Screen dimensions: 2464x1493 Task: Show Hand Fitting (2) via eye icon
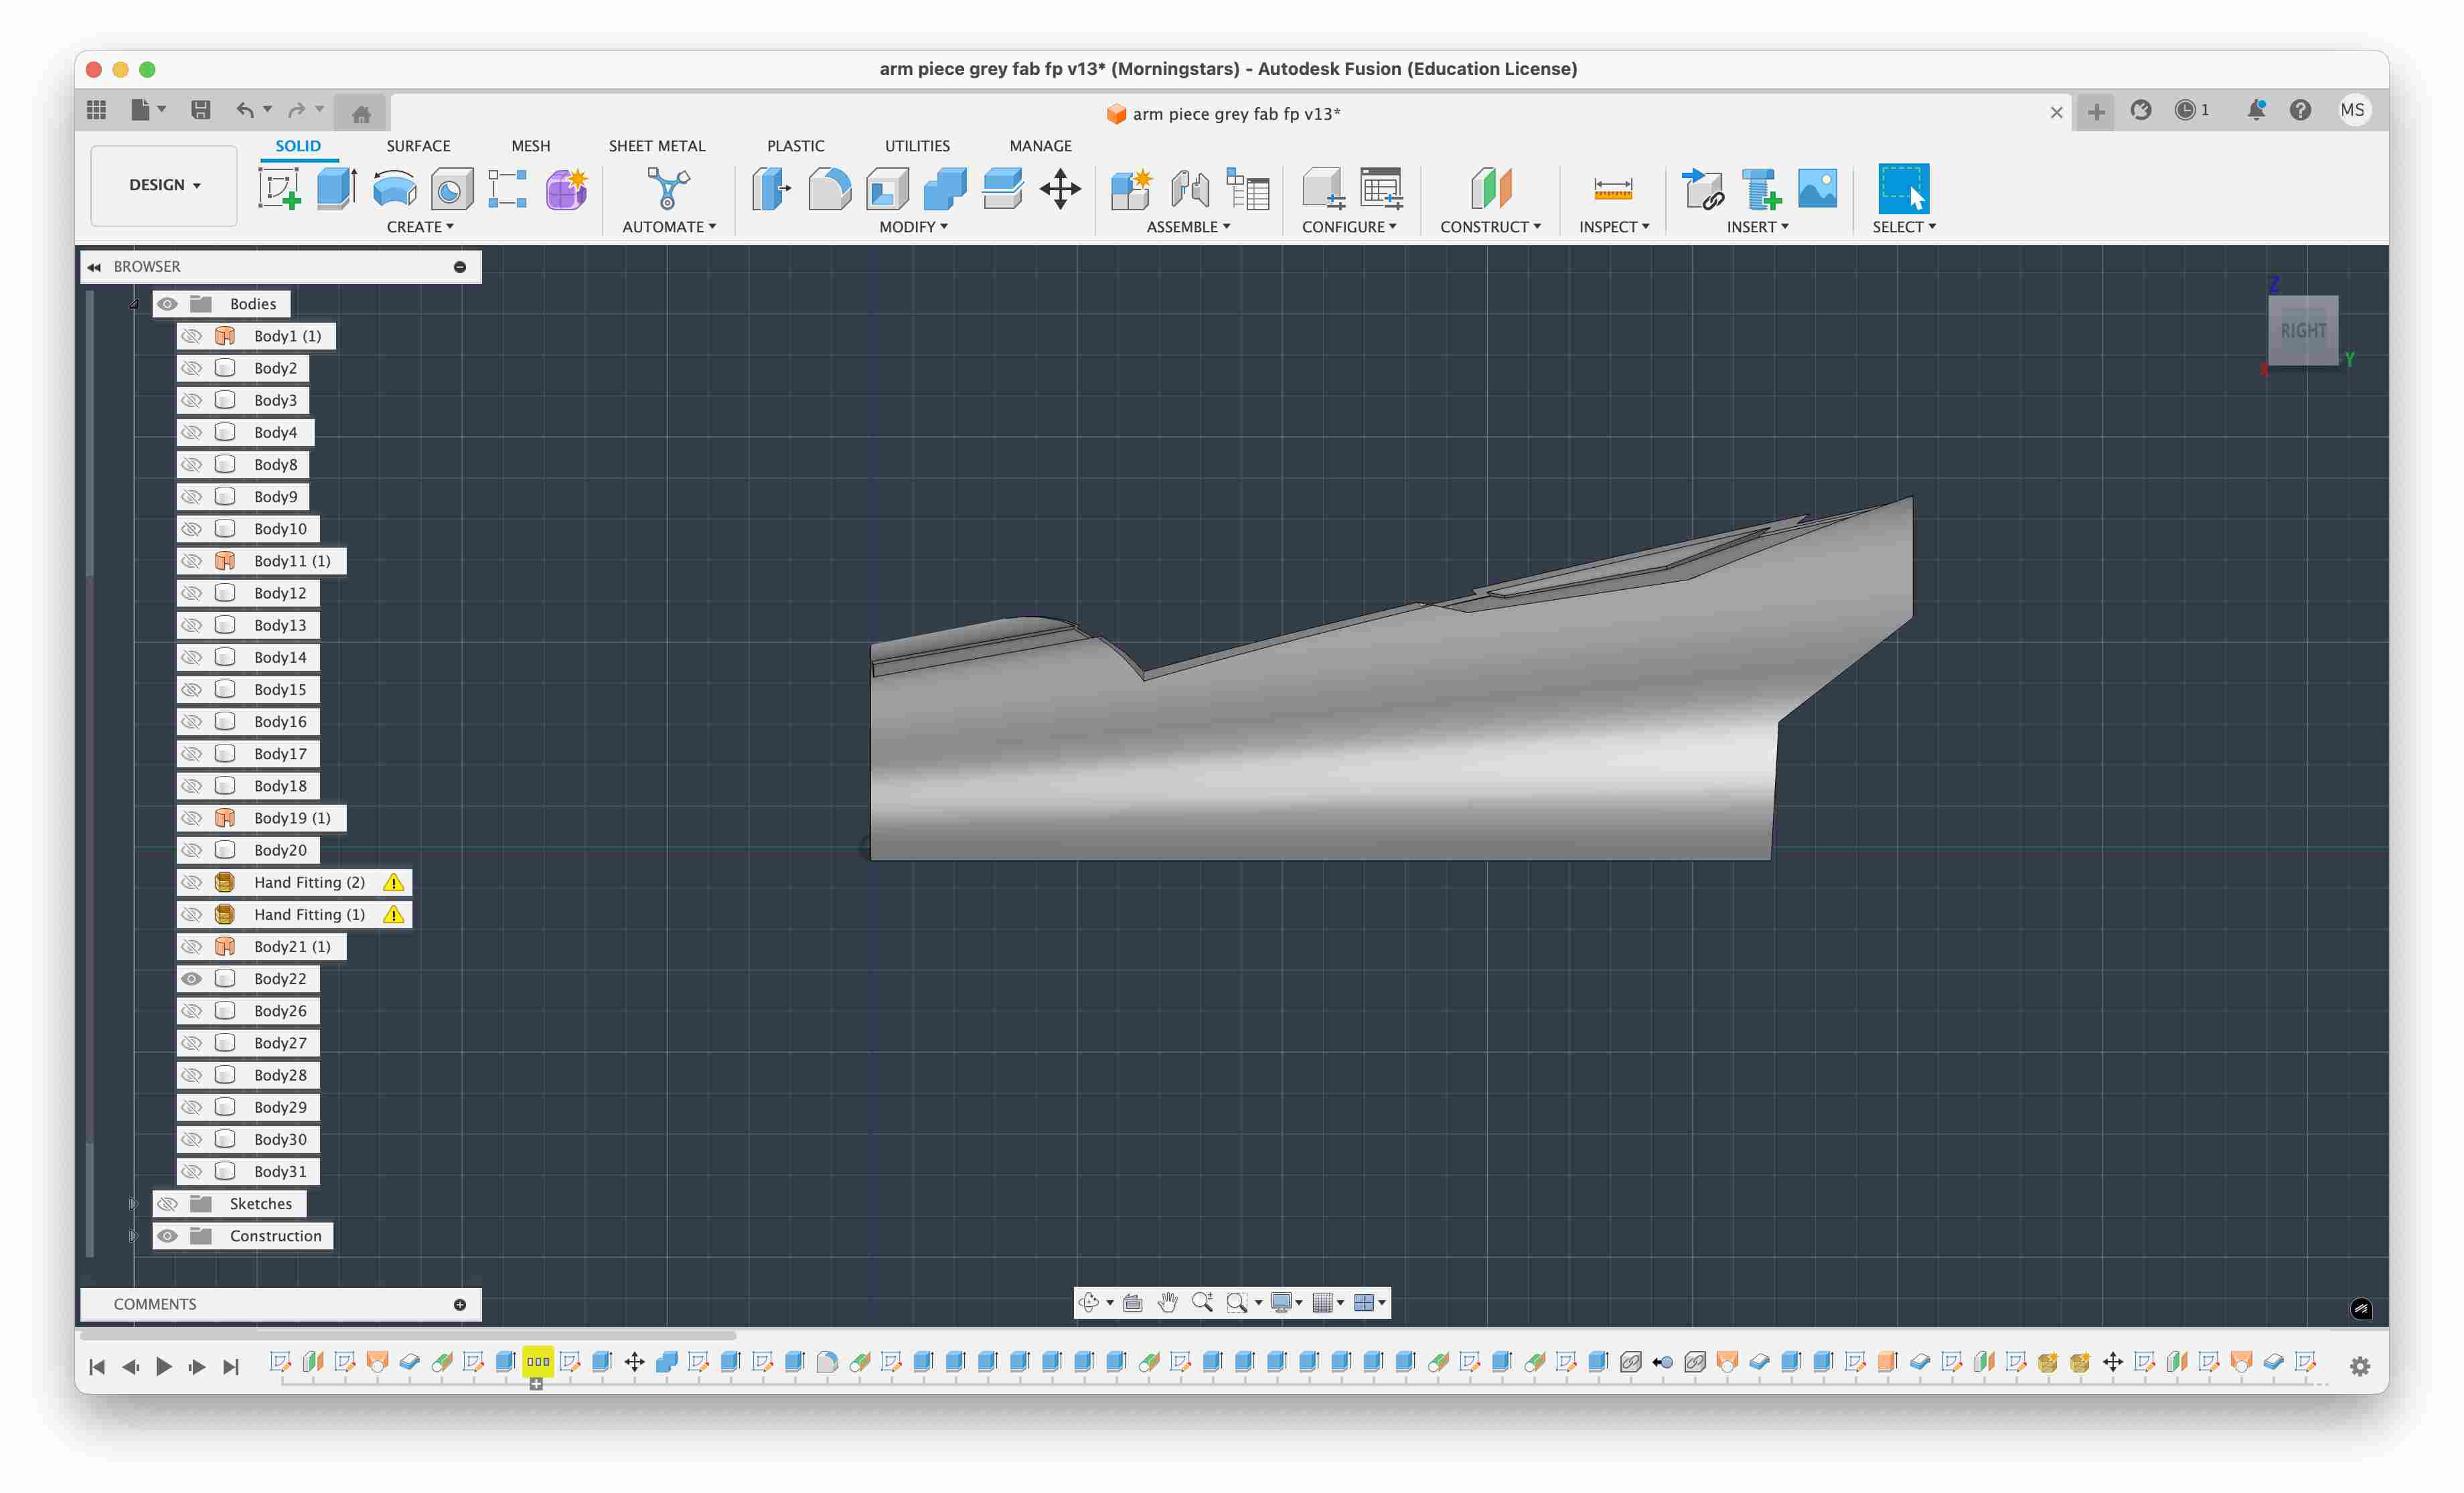[191, 882]
